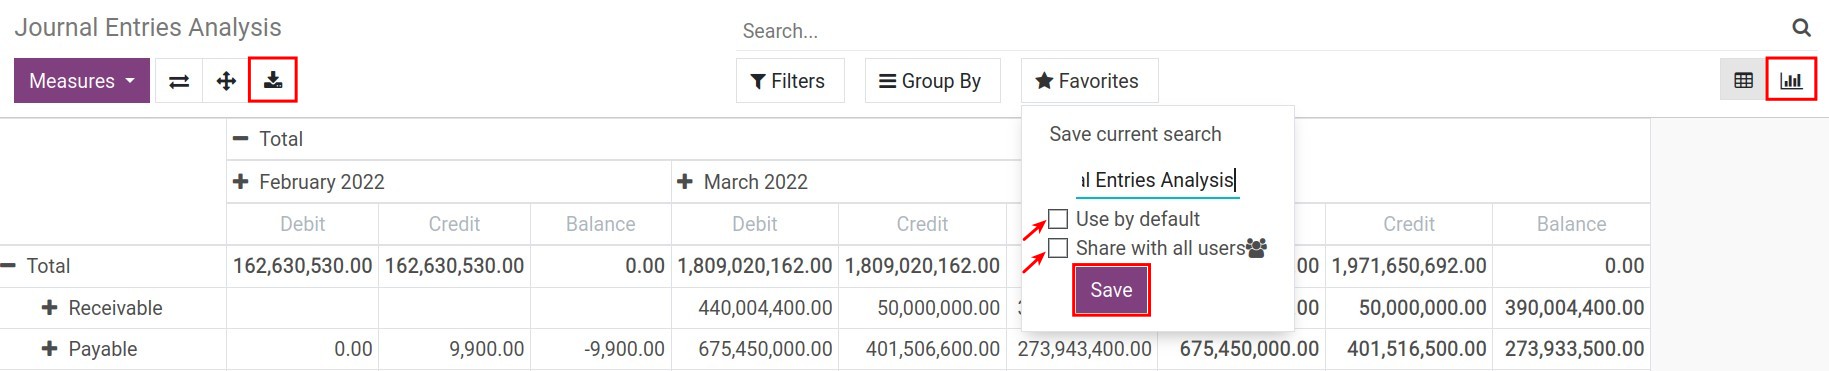Open the Group By menu
The height and width of the screenshot is (371, 1829).
(x=932, y=81)
